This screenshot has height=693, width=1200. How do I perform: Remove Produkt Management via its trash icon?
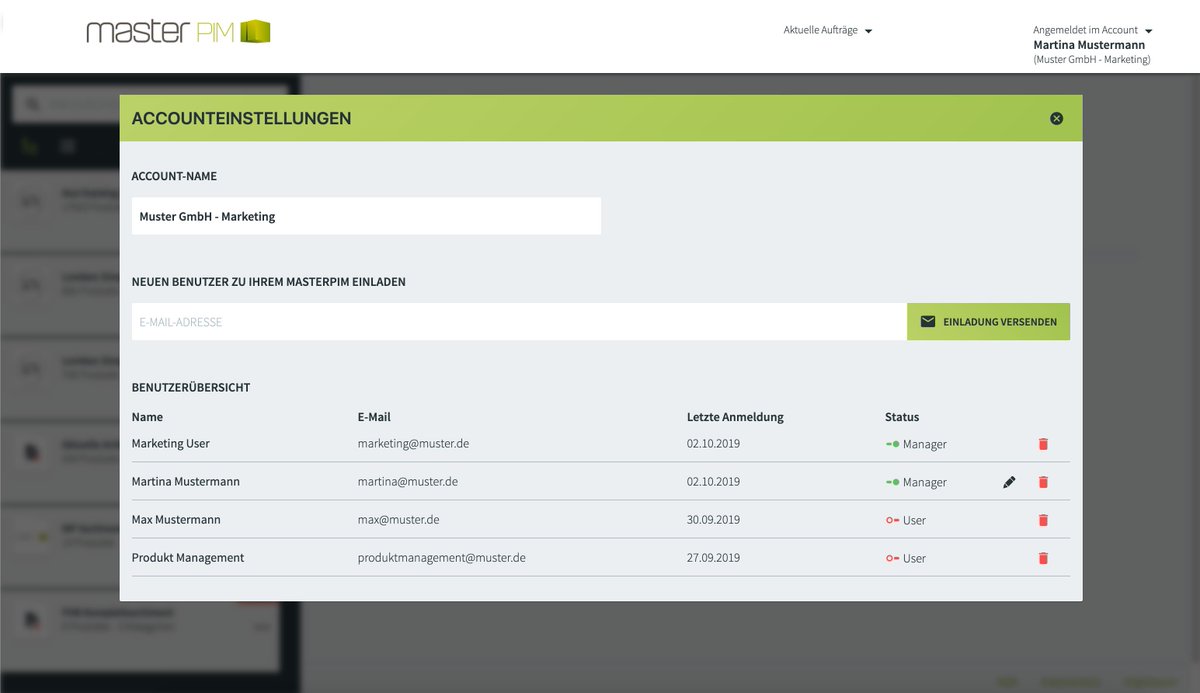1043,558
